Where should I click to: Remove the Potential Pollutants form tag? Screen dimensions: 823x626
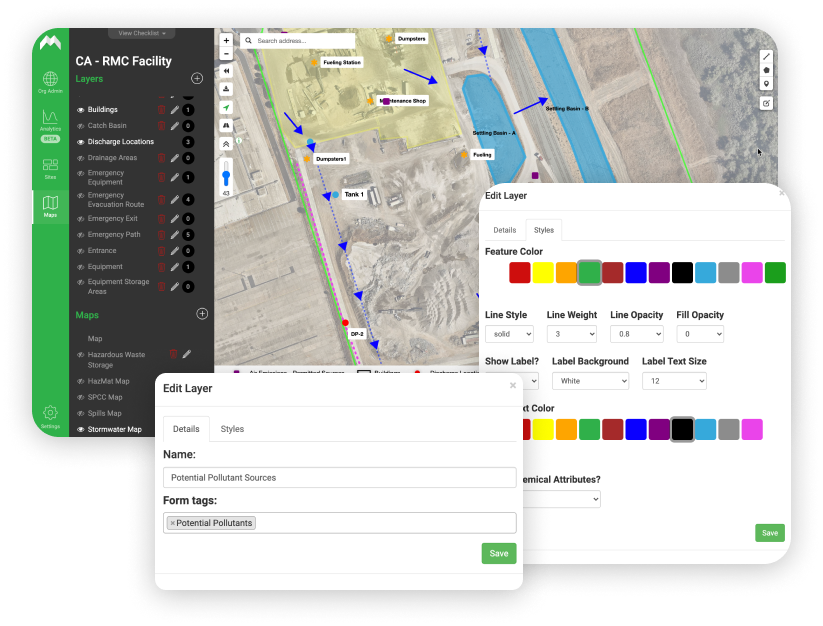click(x=173, y=523)
